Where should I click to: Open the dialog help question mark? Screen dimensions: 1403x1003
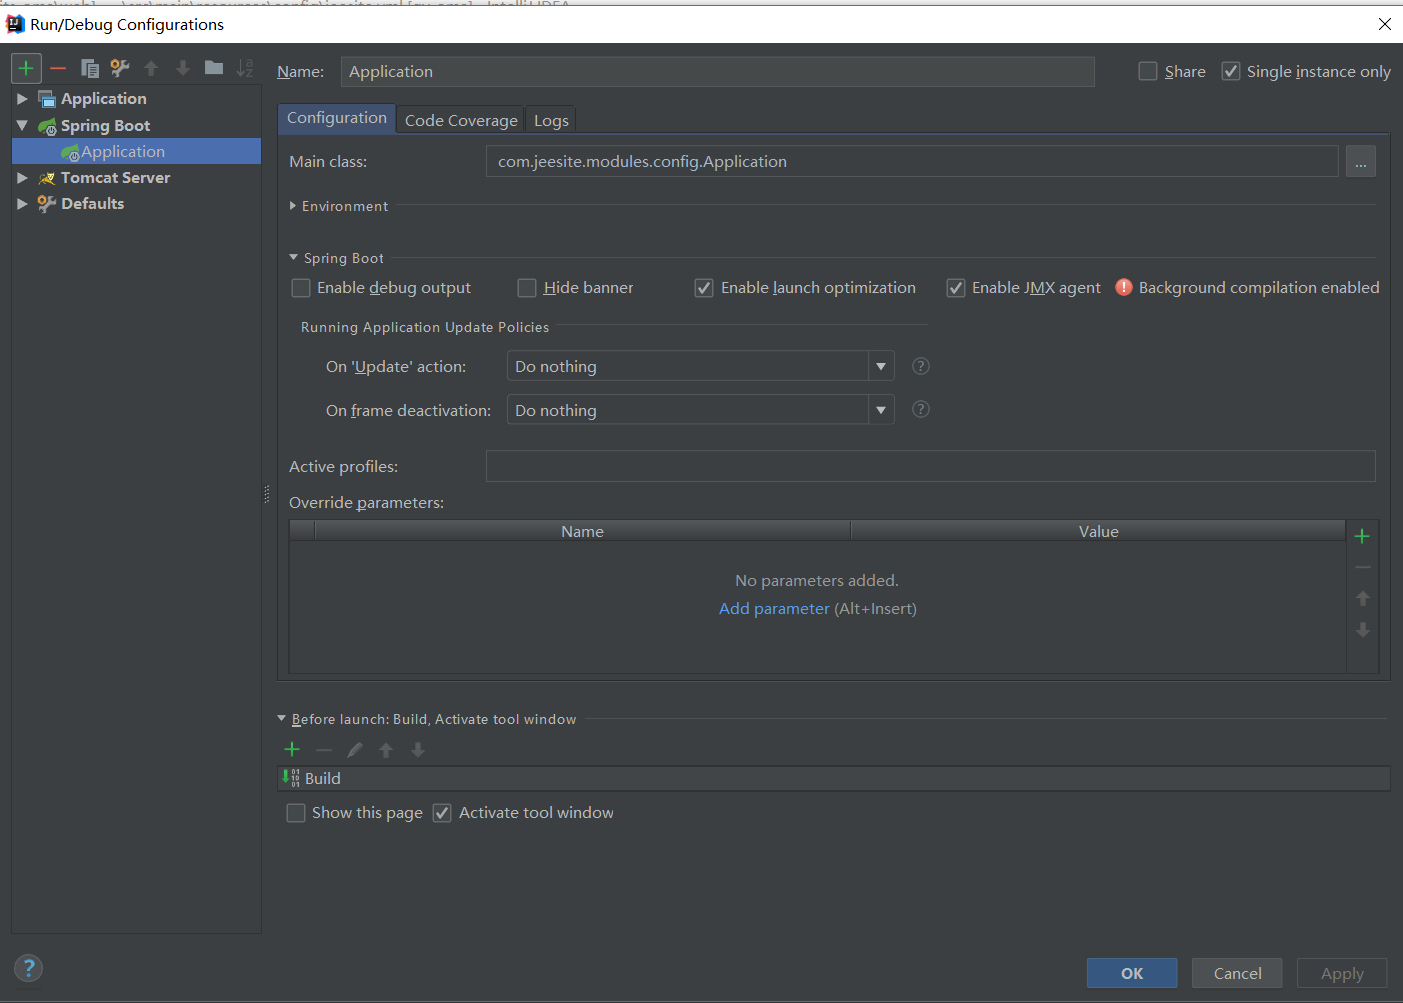click(x=29, y=968)
